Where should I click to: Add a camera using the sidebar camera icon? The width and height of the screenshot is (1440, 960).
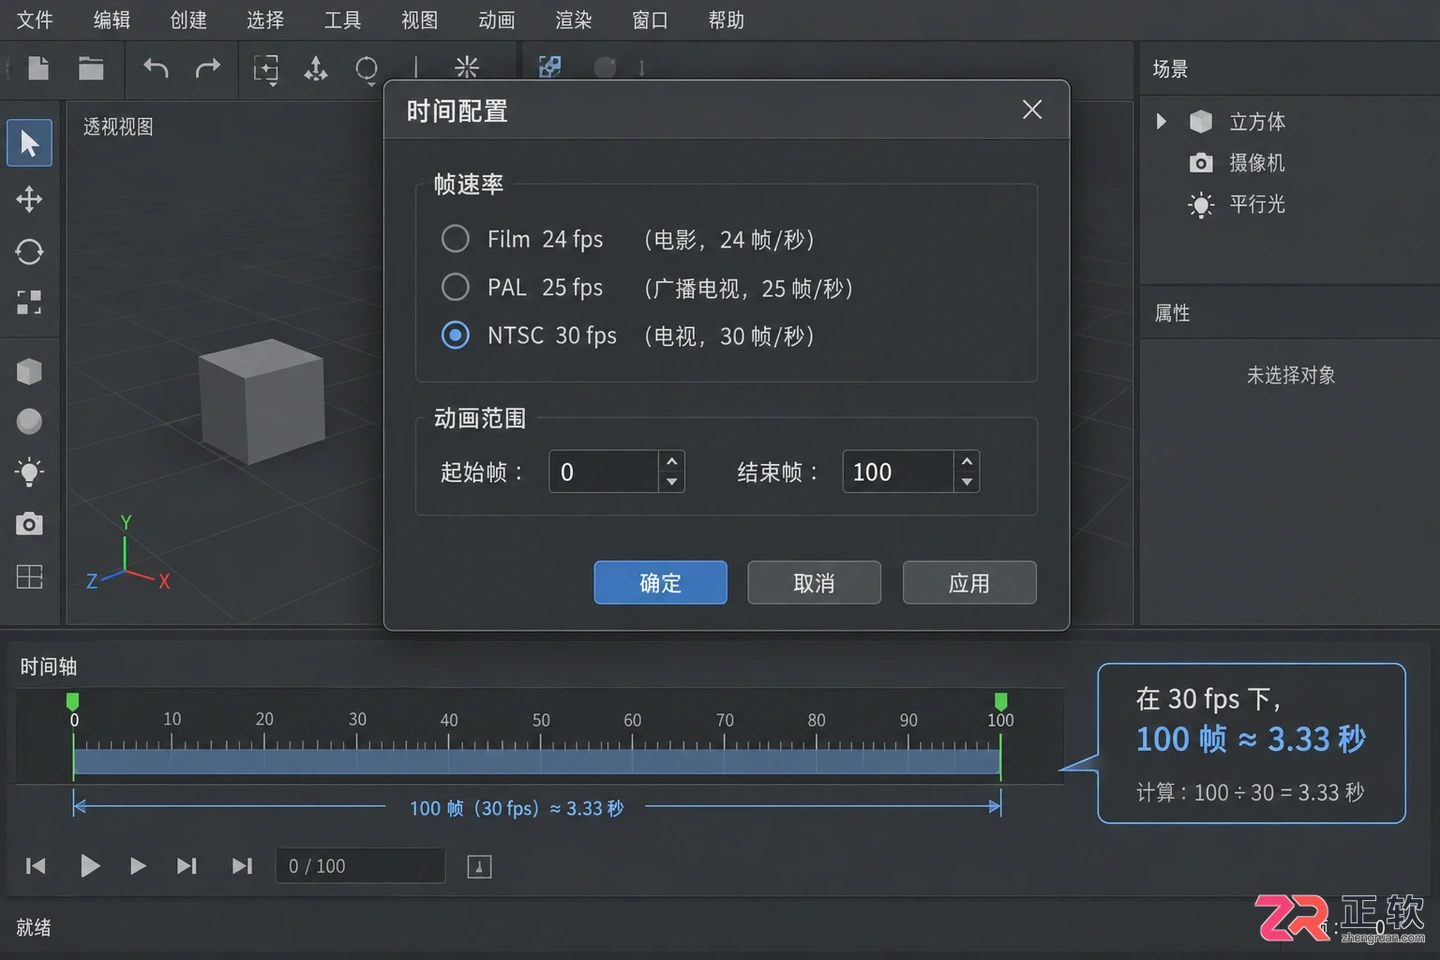tap(29, 524)
